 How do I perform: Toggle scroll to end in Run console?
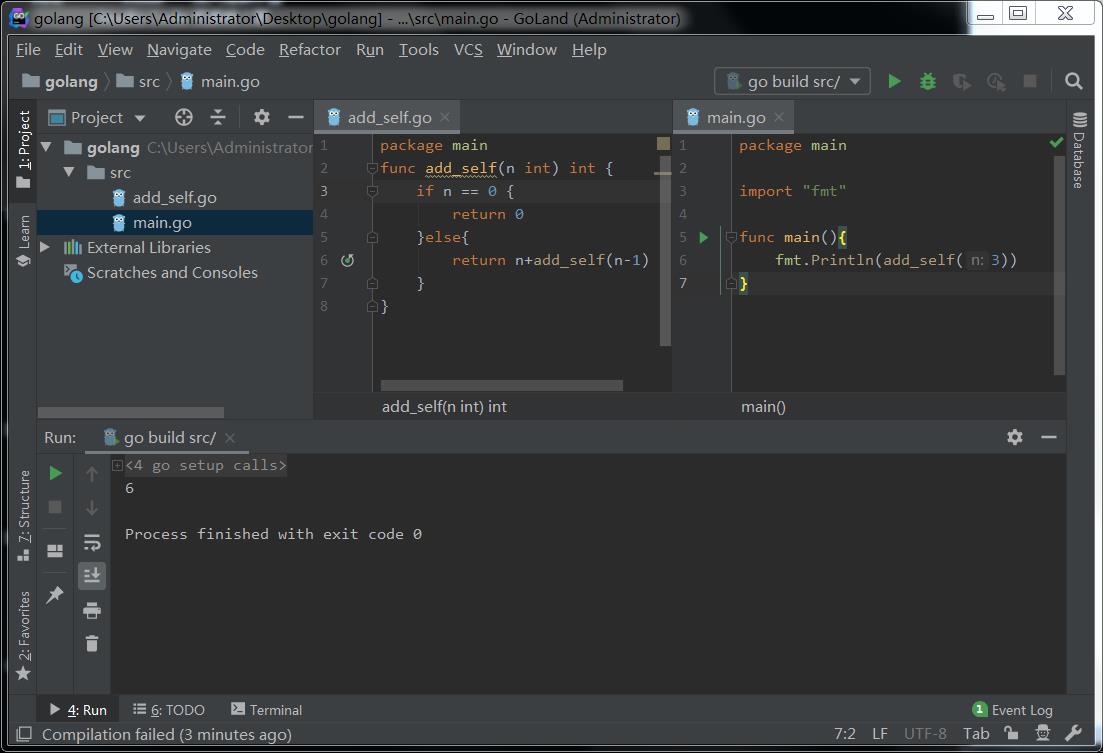click(92, 575)
